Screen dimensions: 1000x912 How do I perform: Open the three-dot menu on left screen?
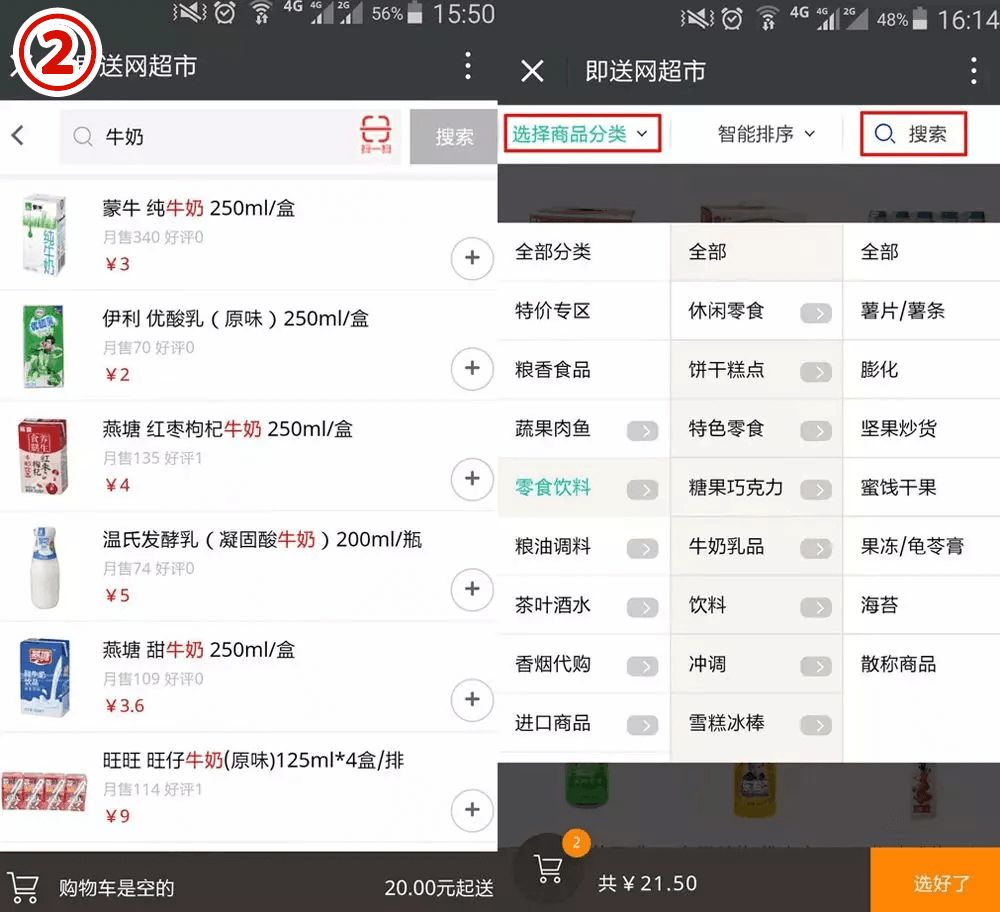click(468, 66)
